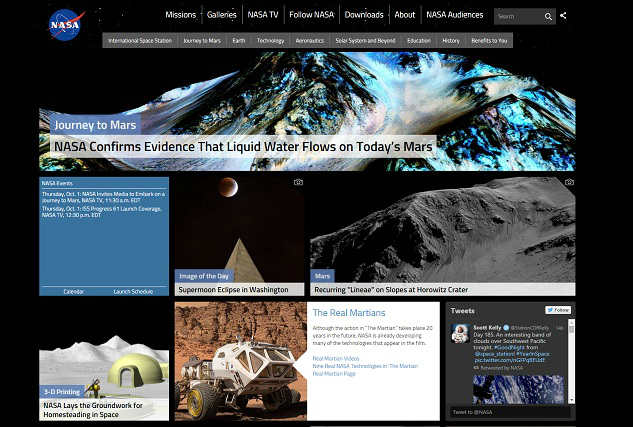The width and height of the screenshot is (633, 427).
Task: Open the NASA TV menu
Action: pyautogui.click(x=263, y=15)
